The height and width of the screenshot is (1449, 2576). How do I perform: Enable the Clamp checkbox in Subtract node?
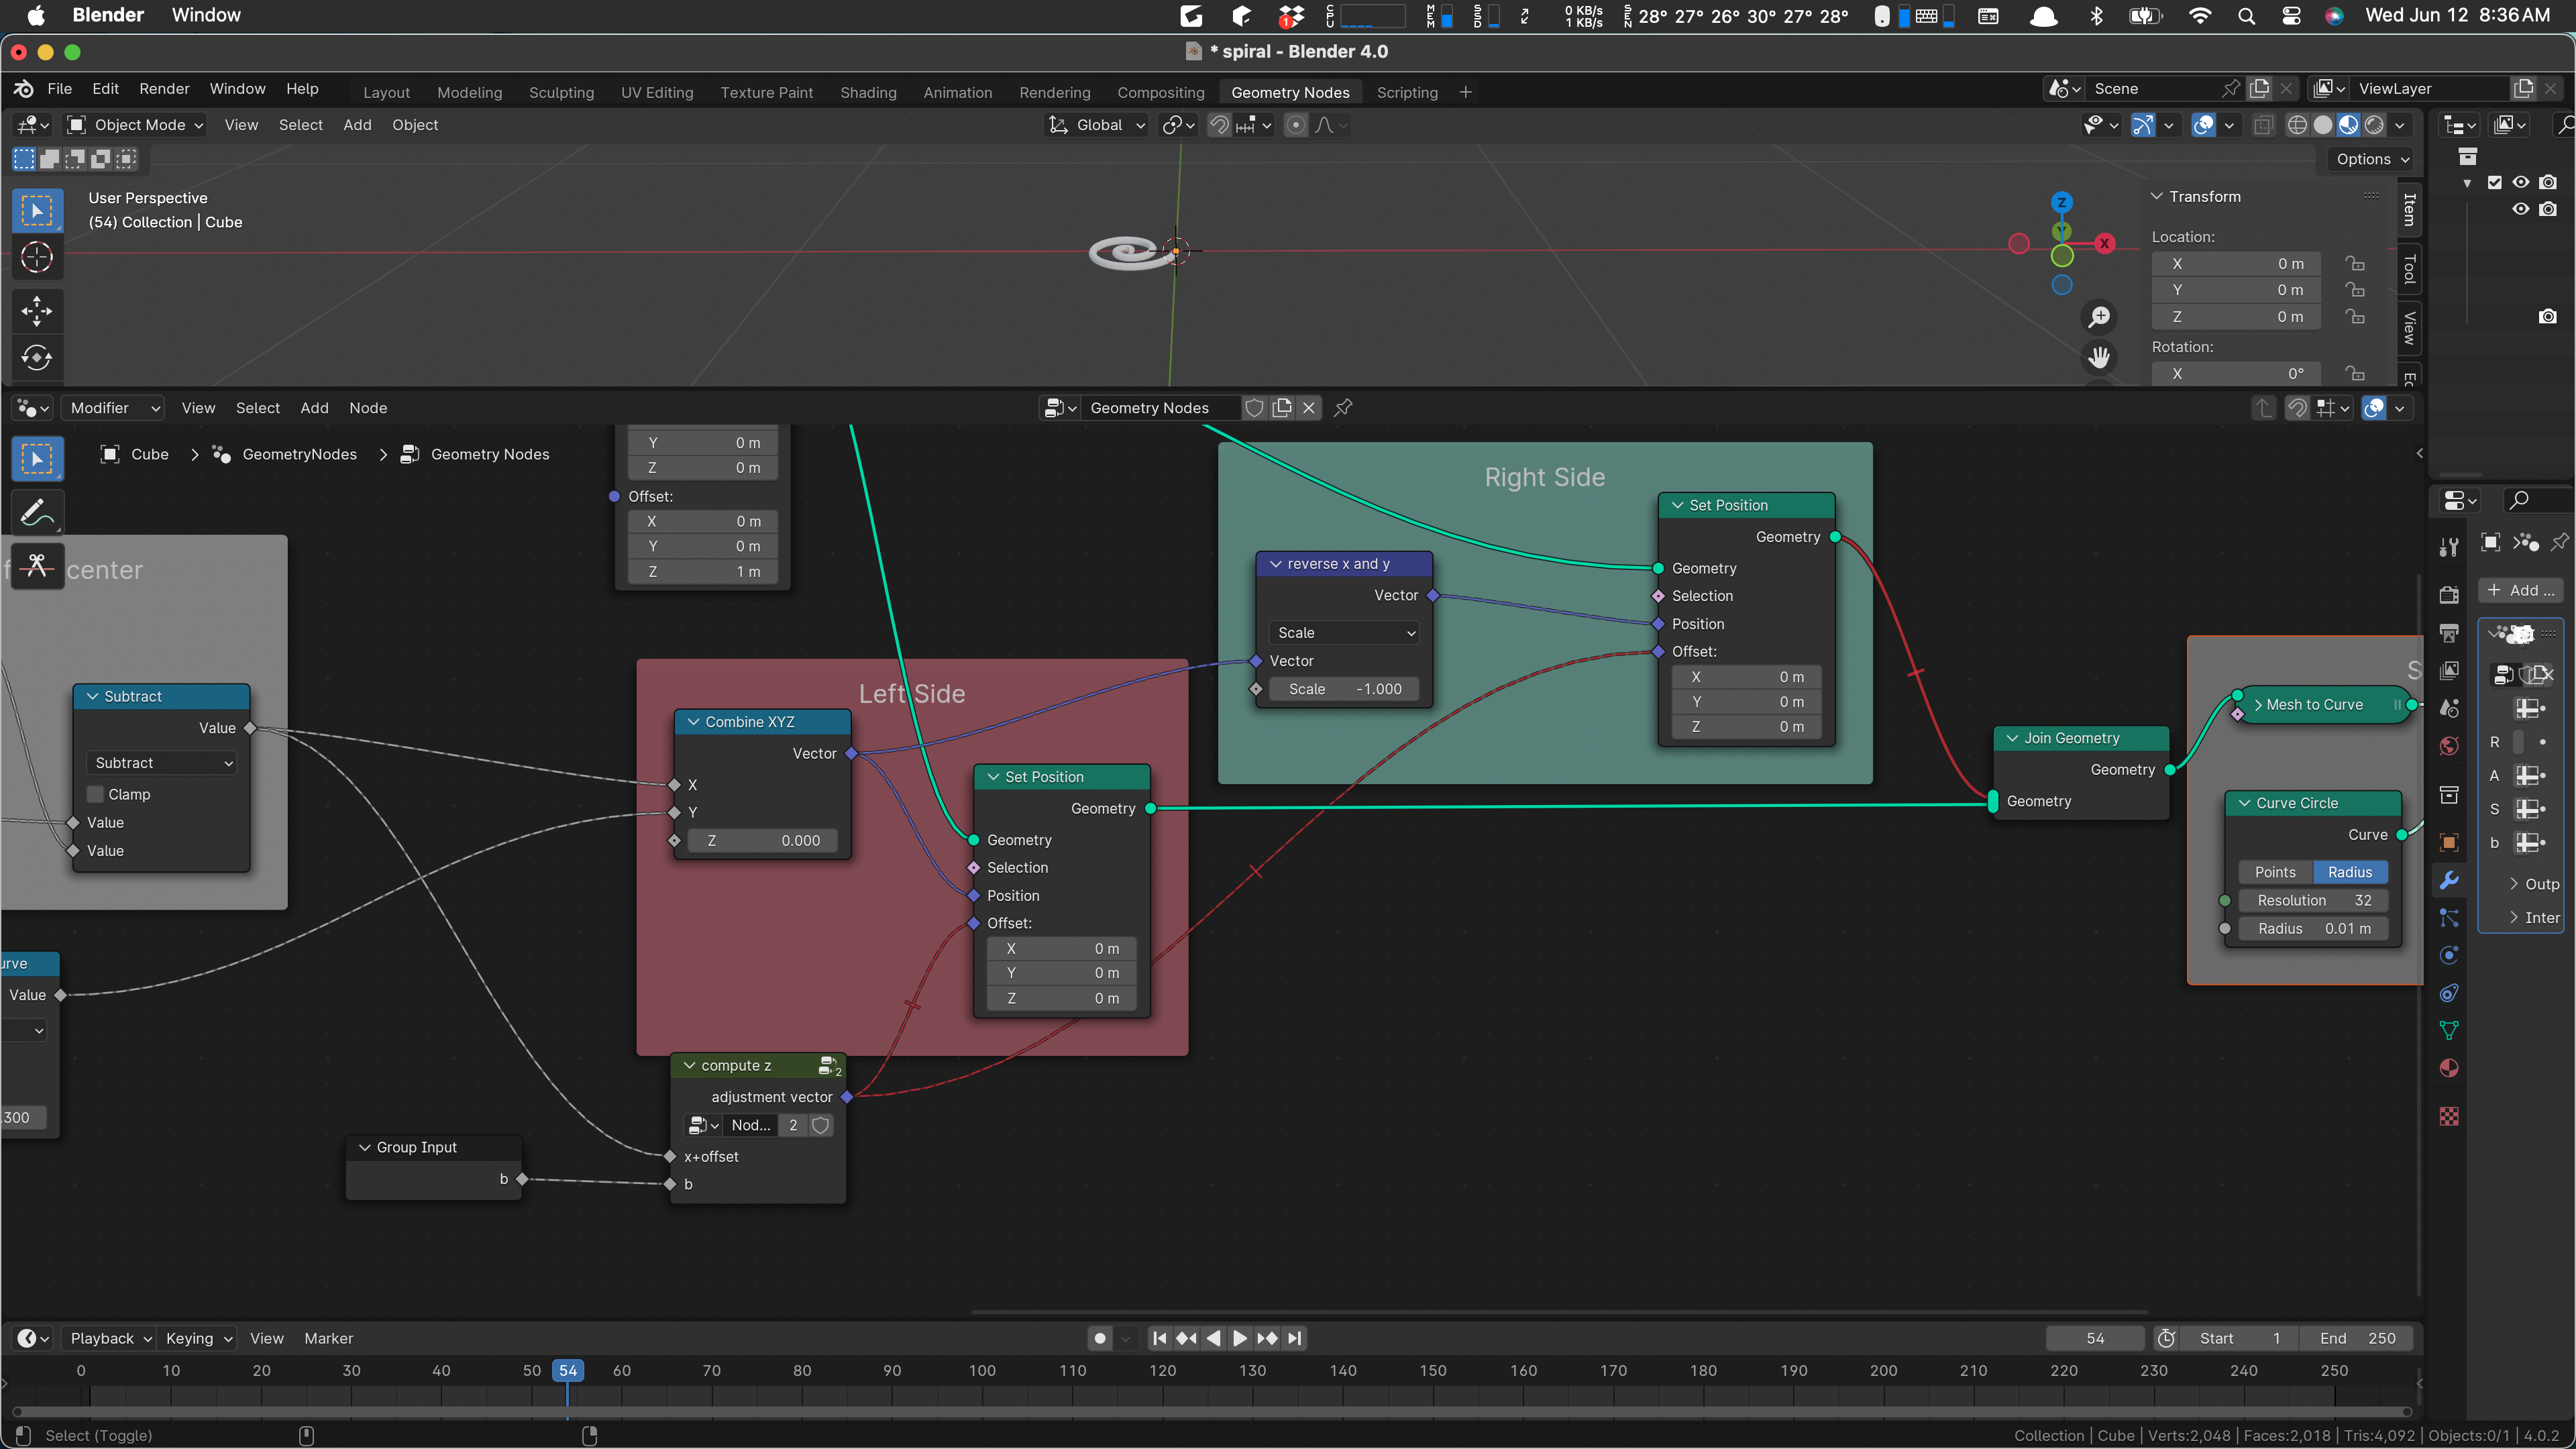tap(96, 794)
